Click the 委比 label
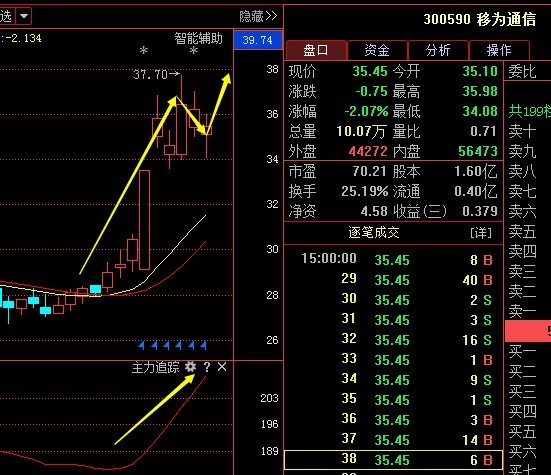Image resolution: width=551 pixels, height=475 pixels. click(523, 72)
